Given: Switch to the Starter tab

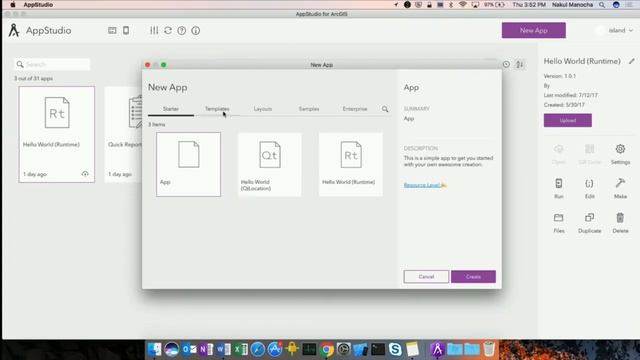Looking at the screenshot, I should 171,109.
